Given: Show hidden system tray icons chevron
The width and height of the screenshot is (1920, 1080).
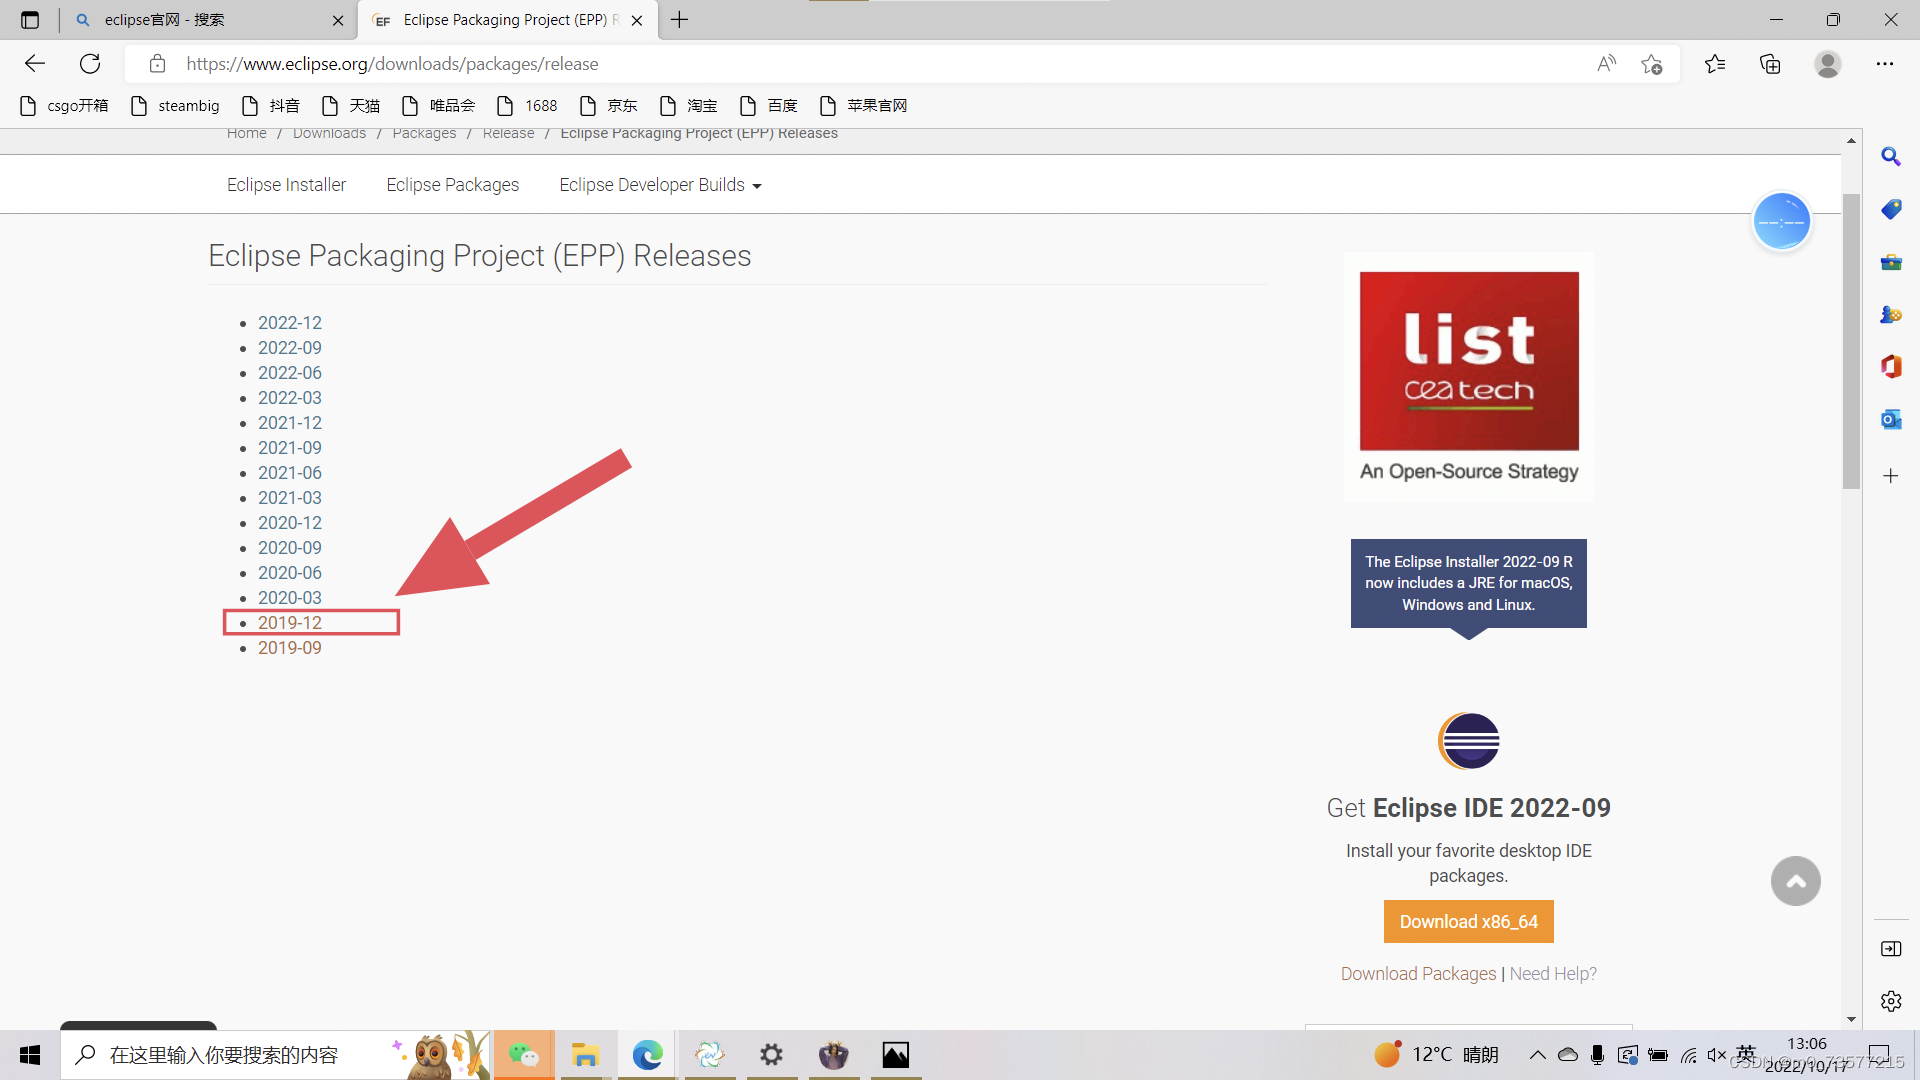Looking at the screenshot, I should pos(1537,1055).
